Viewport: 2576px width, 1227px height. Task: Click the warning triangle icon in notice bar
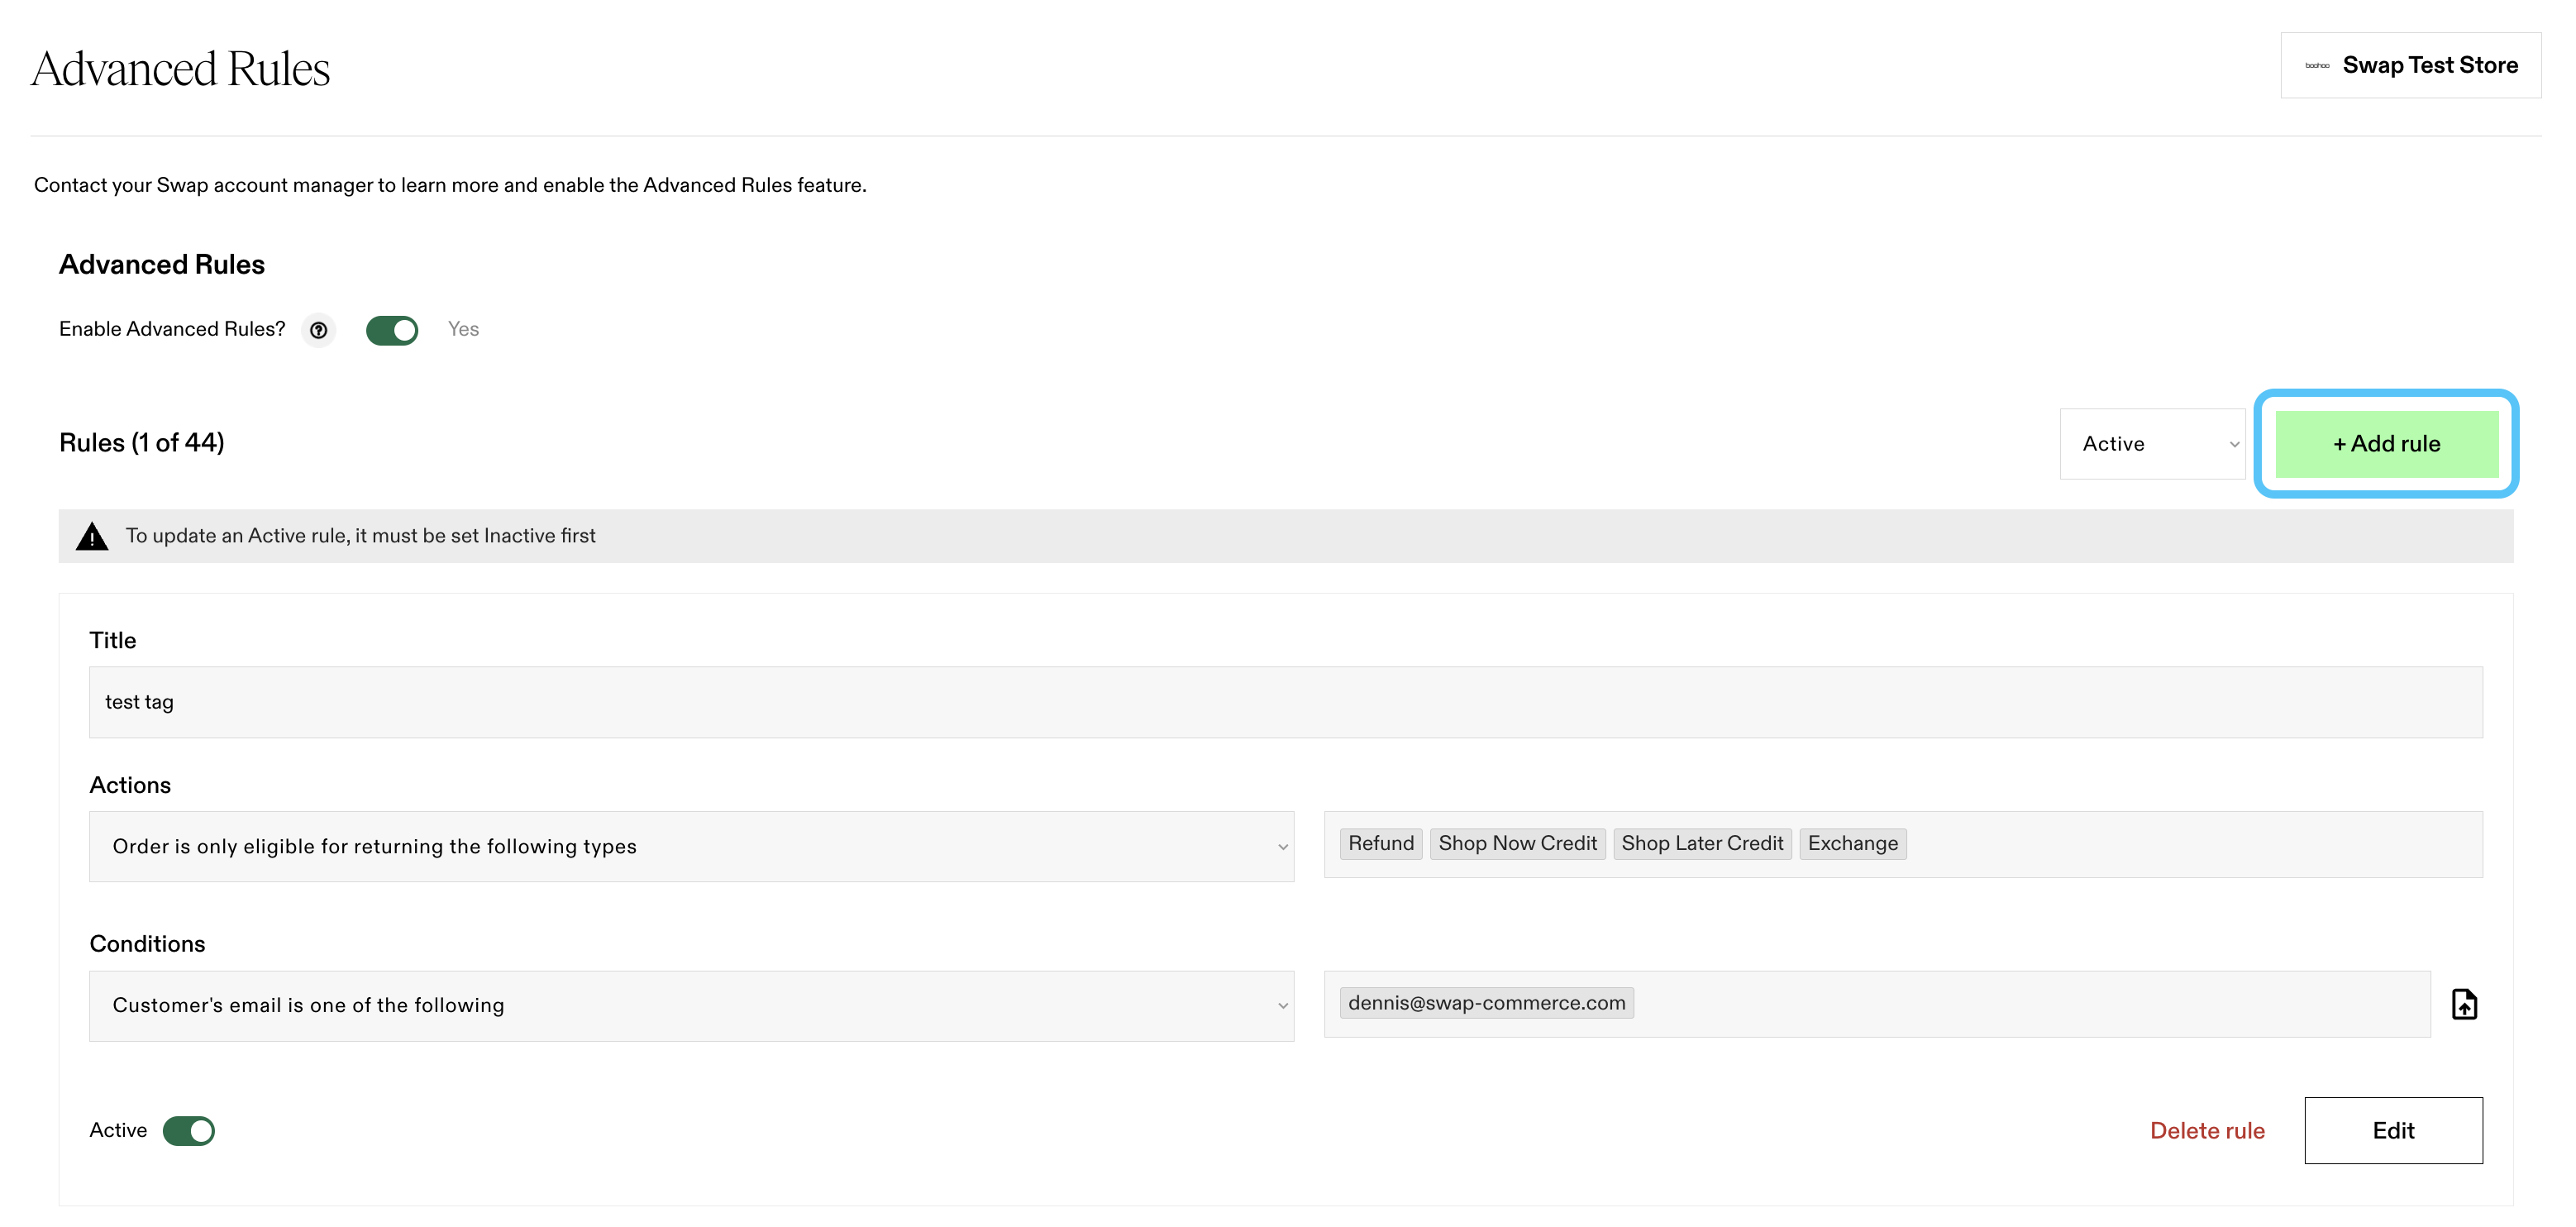click(x=92, y=536)
